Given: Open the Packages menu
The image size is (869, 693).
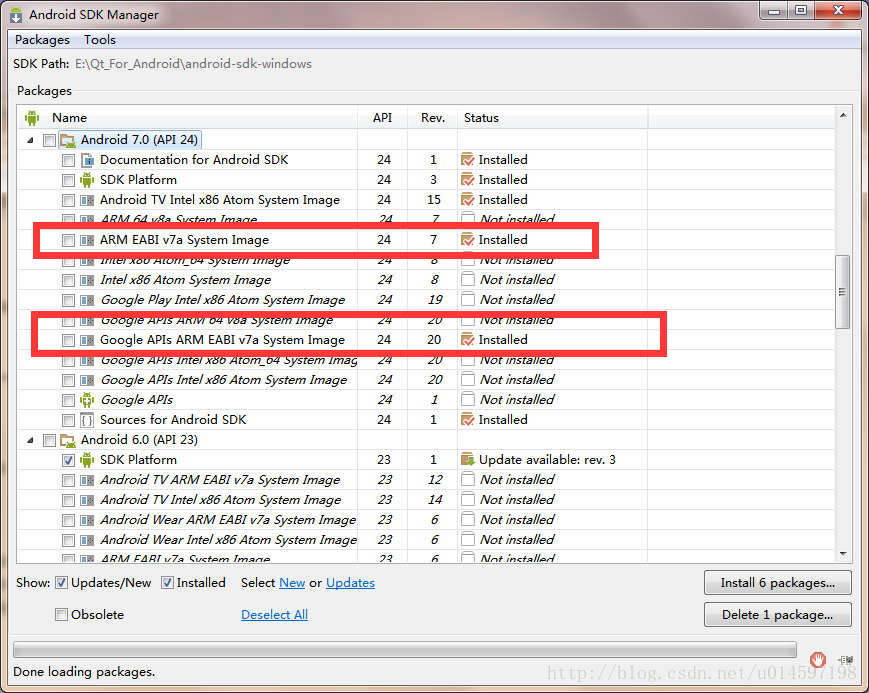Looking at the screenshot, I should [41, 39].
